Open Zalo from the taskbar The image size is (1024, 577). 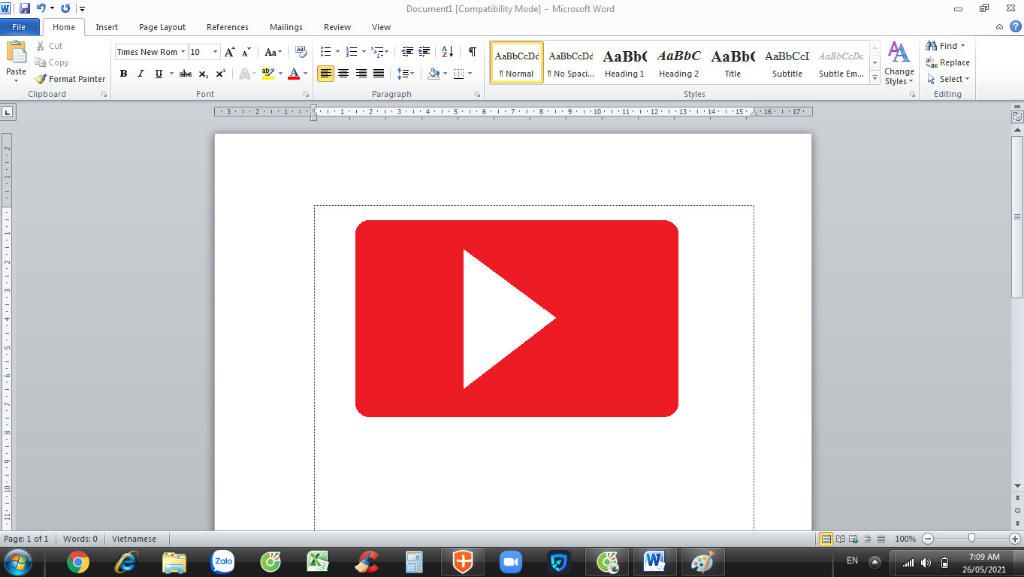click(x=223, y=562)
